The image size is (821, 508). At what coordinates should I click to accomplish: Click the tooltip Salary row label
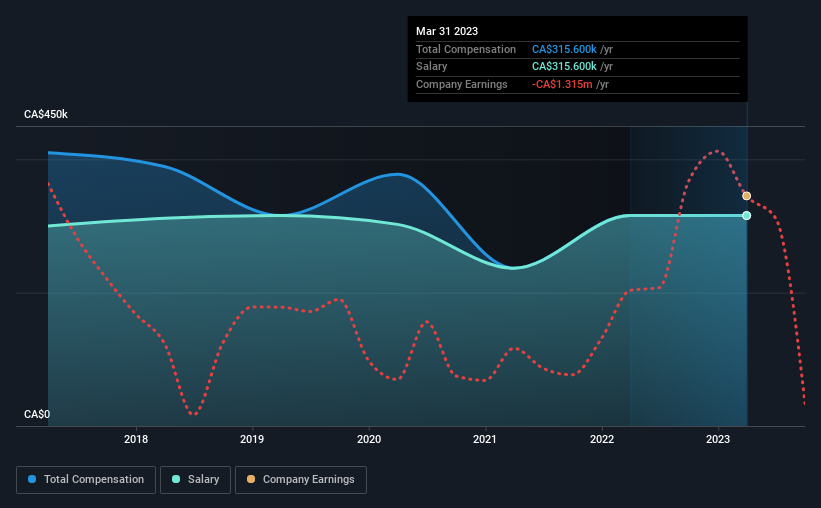point(431,67)
